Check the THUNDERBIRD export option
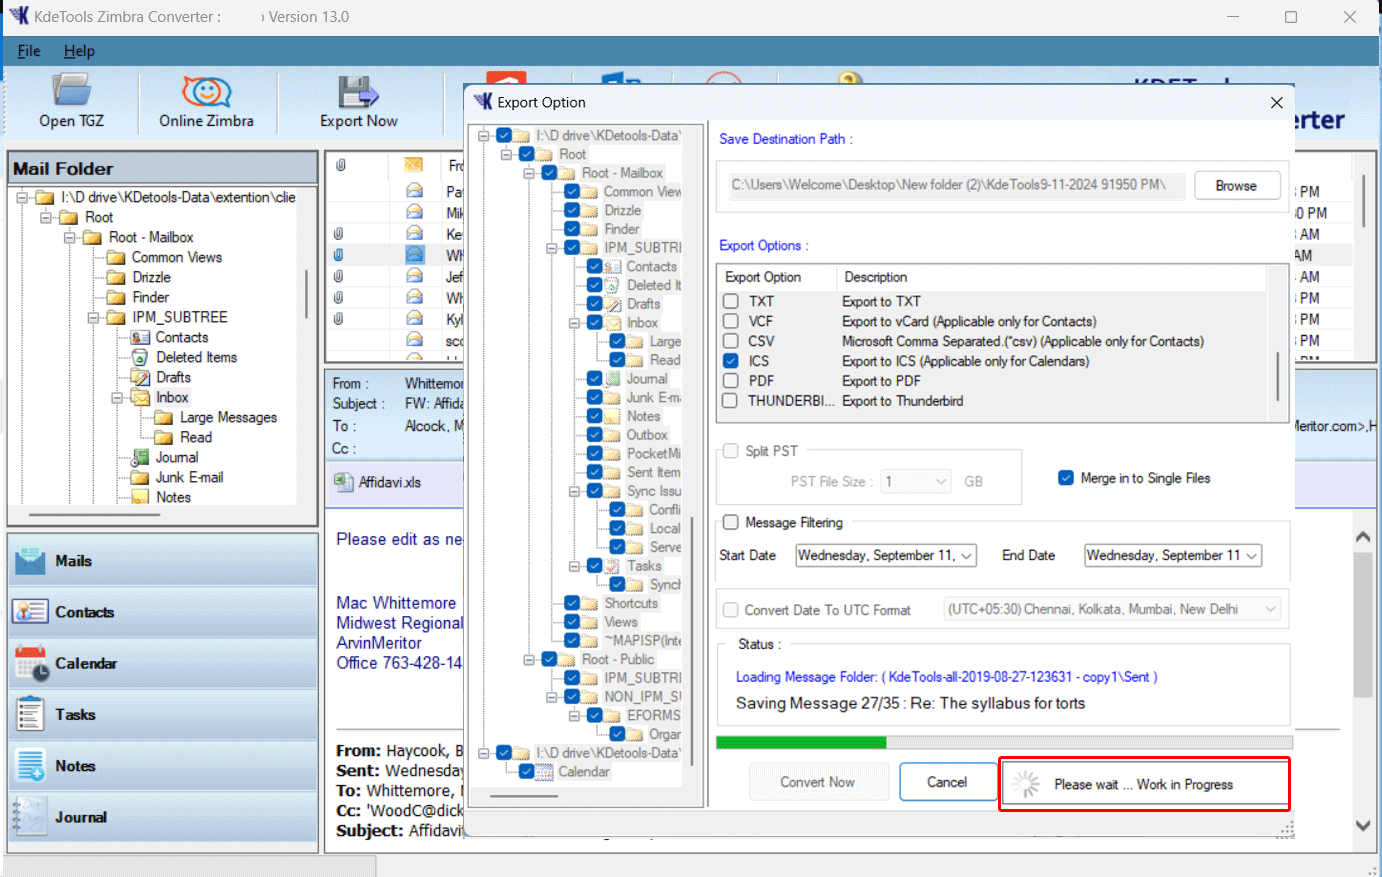This screenshot has height=877, width=1382. 731,401
